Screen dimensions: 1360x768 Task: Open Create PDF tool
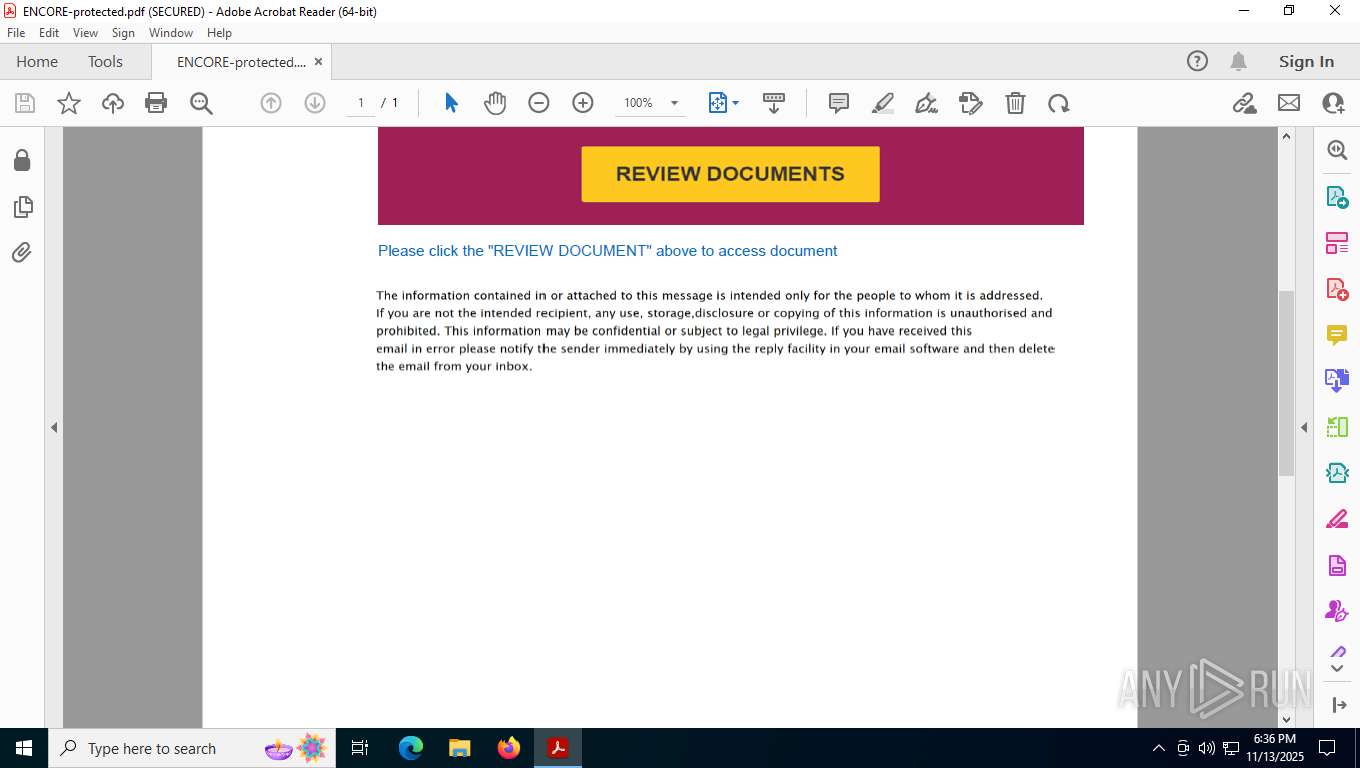1337,289
